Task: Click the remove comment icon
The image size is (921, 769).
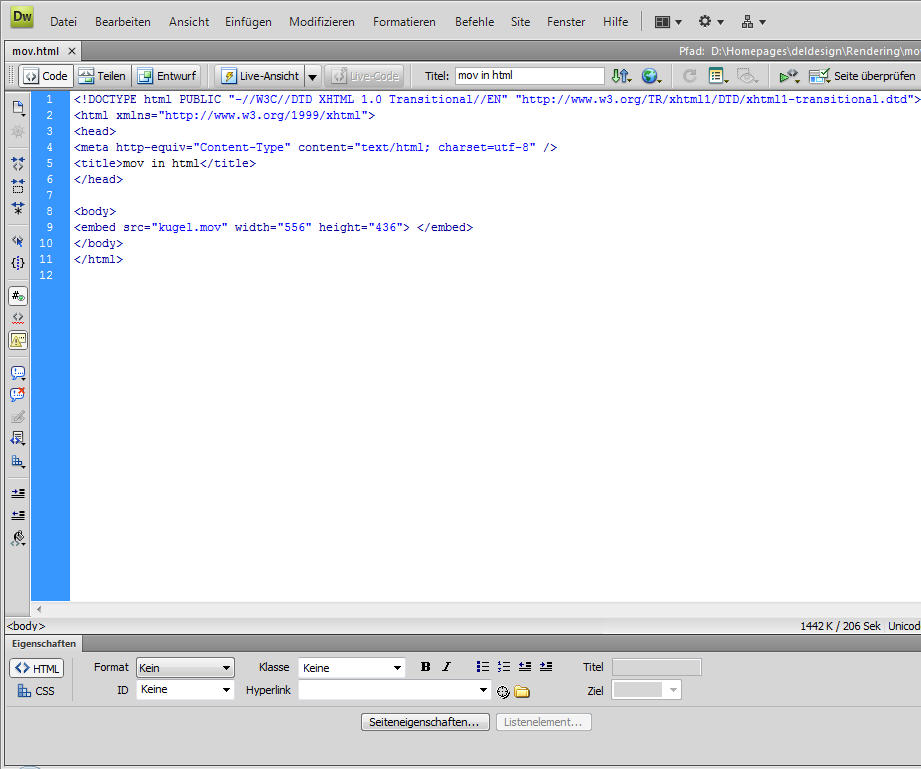Action: point(18,395)
